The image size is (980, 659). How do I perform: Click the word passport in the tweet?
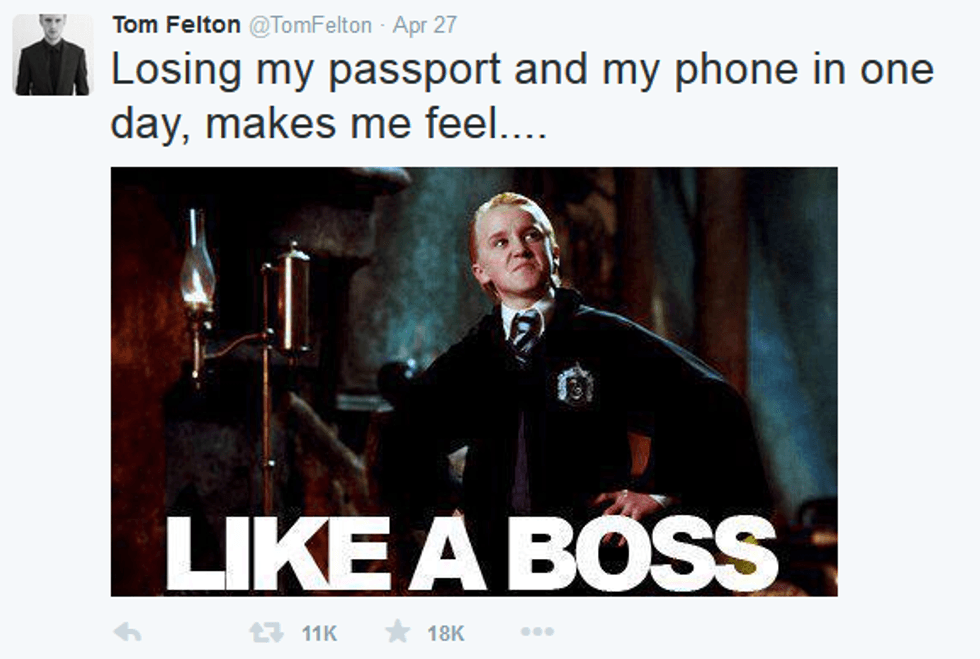point(414,70)
